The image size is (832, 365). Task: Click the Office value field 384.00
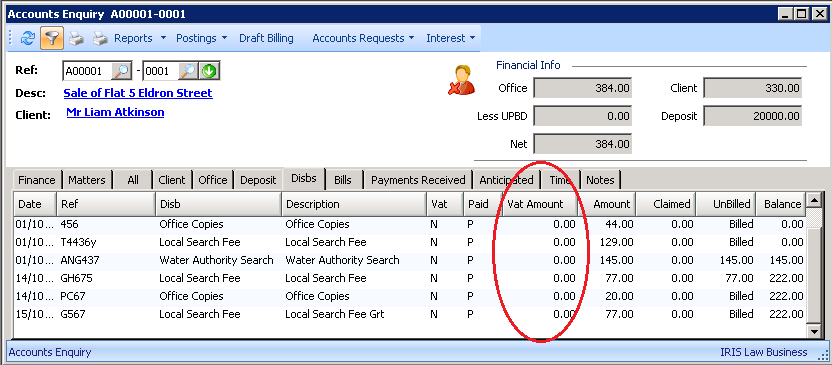(583, 89)
